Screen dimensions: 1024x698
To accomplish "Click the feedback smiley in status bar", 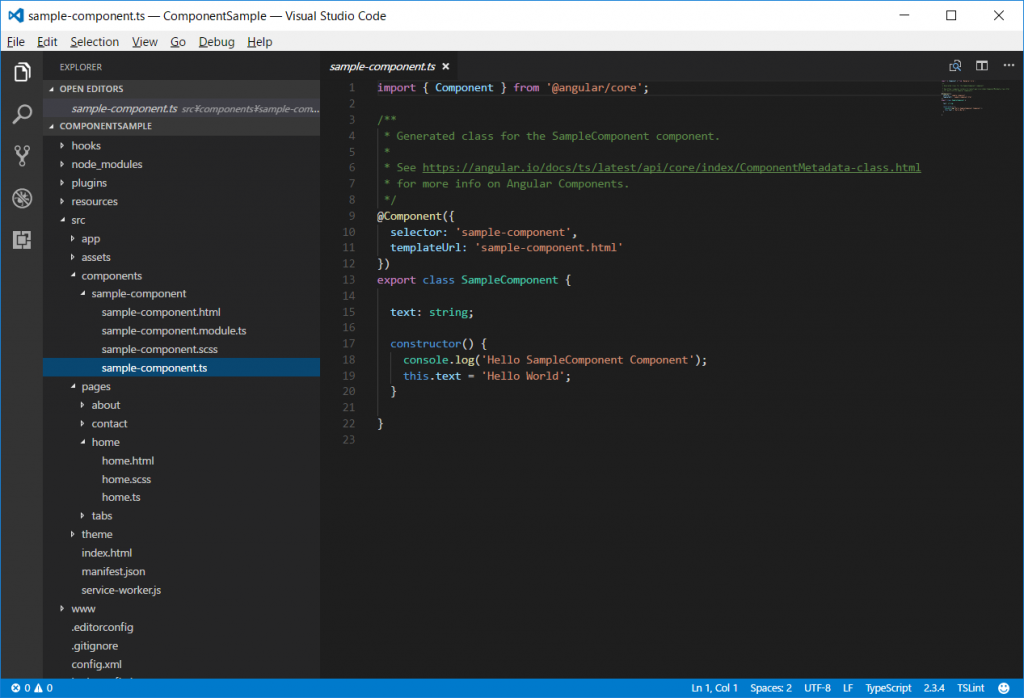I will pos(1003,688).
